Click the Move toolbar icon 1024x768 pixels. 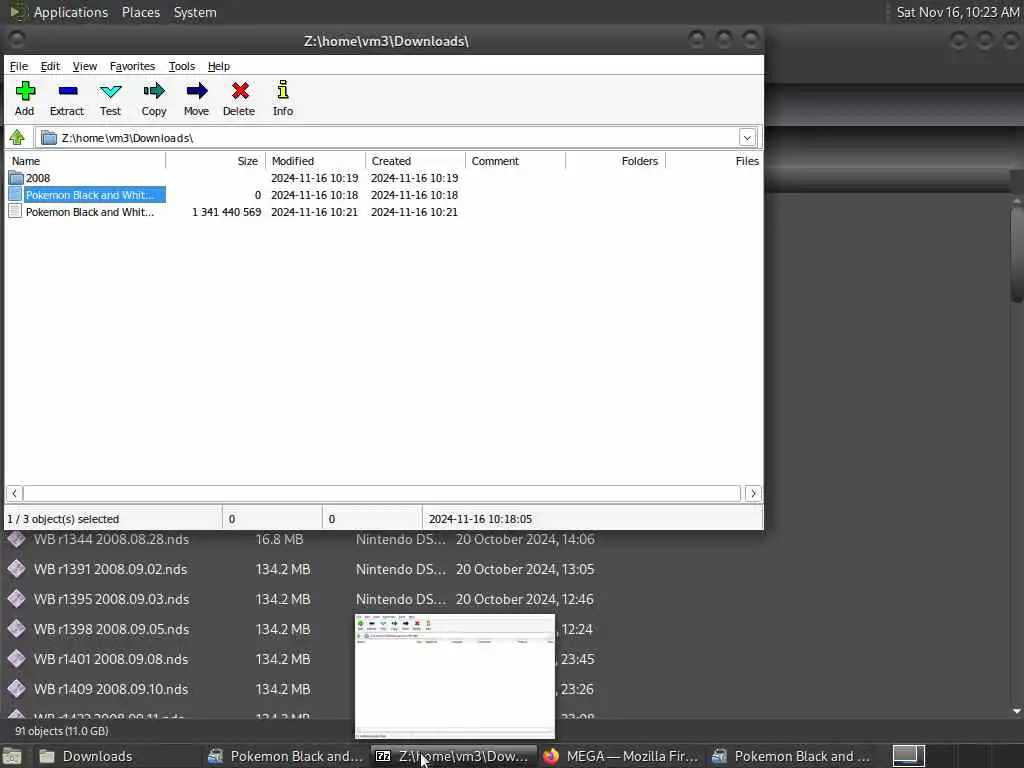coord(197,91)
